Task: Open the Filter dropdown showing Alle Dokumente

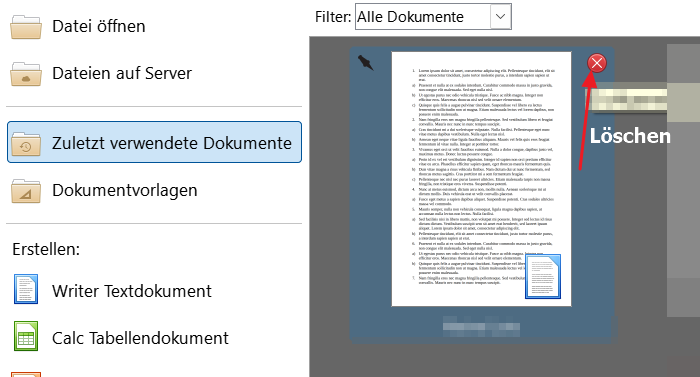Action: (x=433, y=17)
